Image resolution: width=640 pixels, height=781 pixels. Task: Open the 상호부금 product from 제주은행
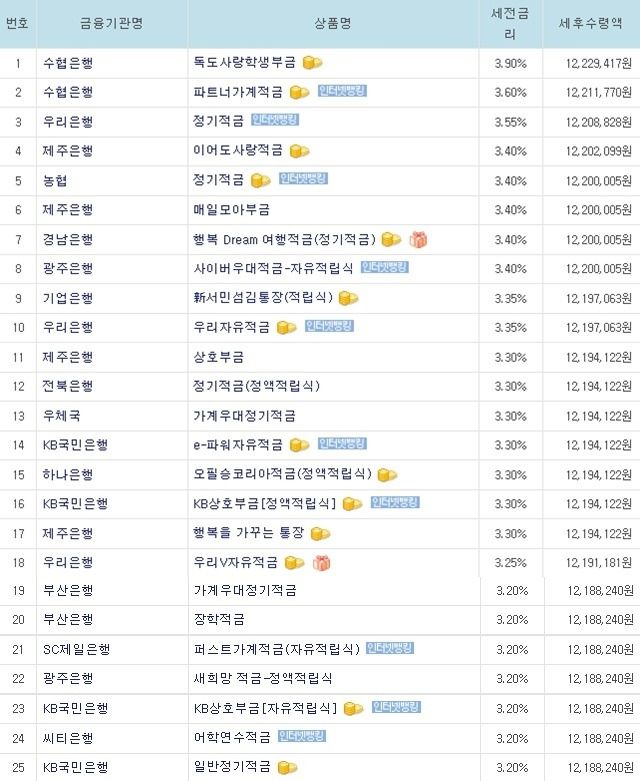219,357
